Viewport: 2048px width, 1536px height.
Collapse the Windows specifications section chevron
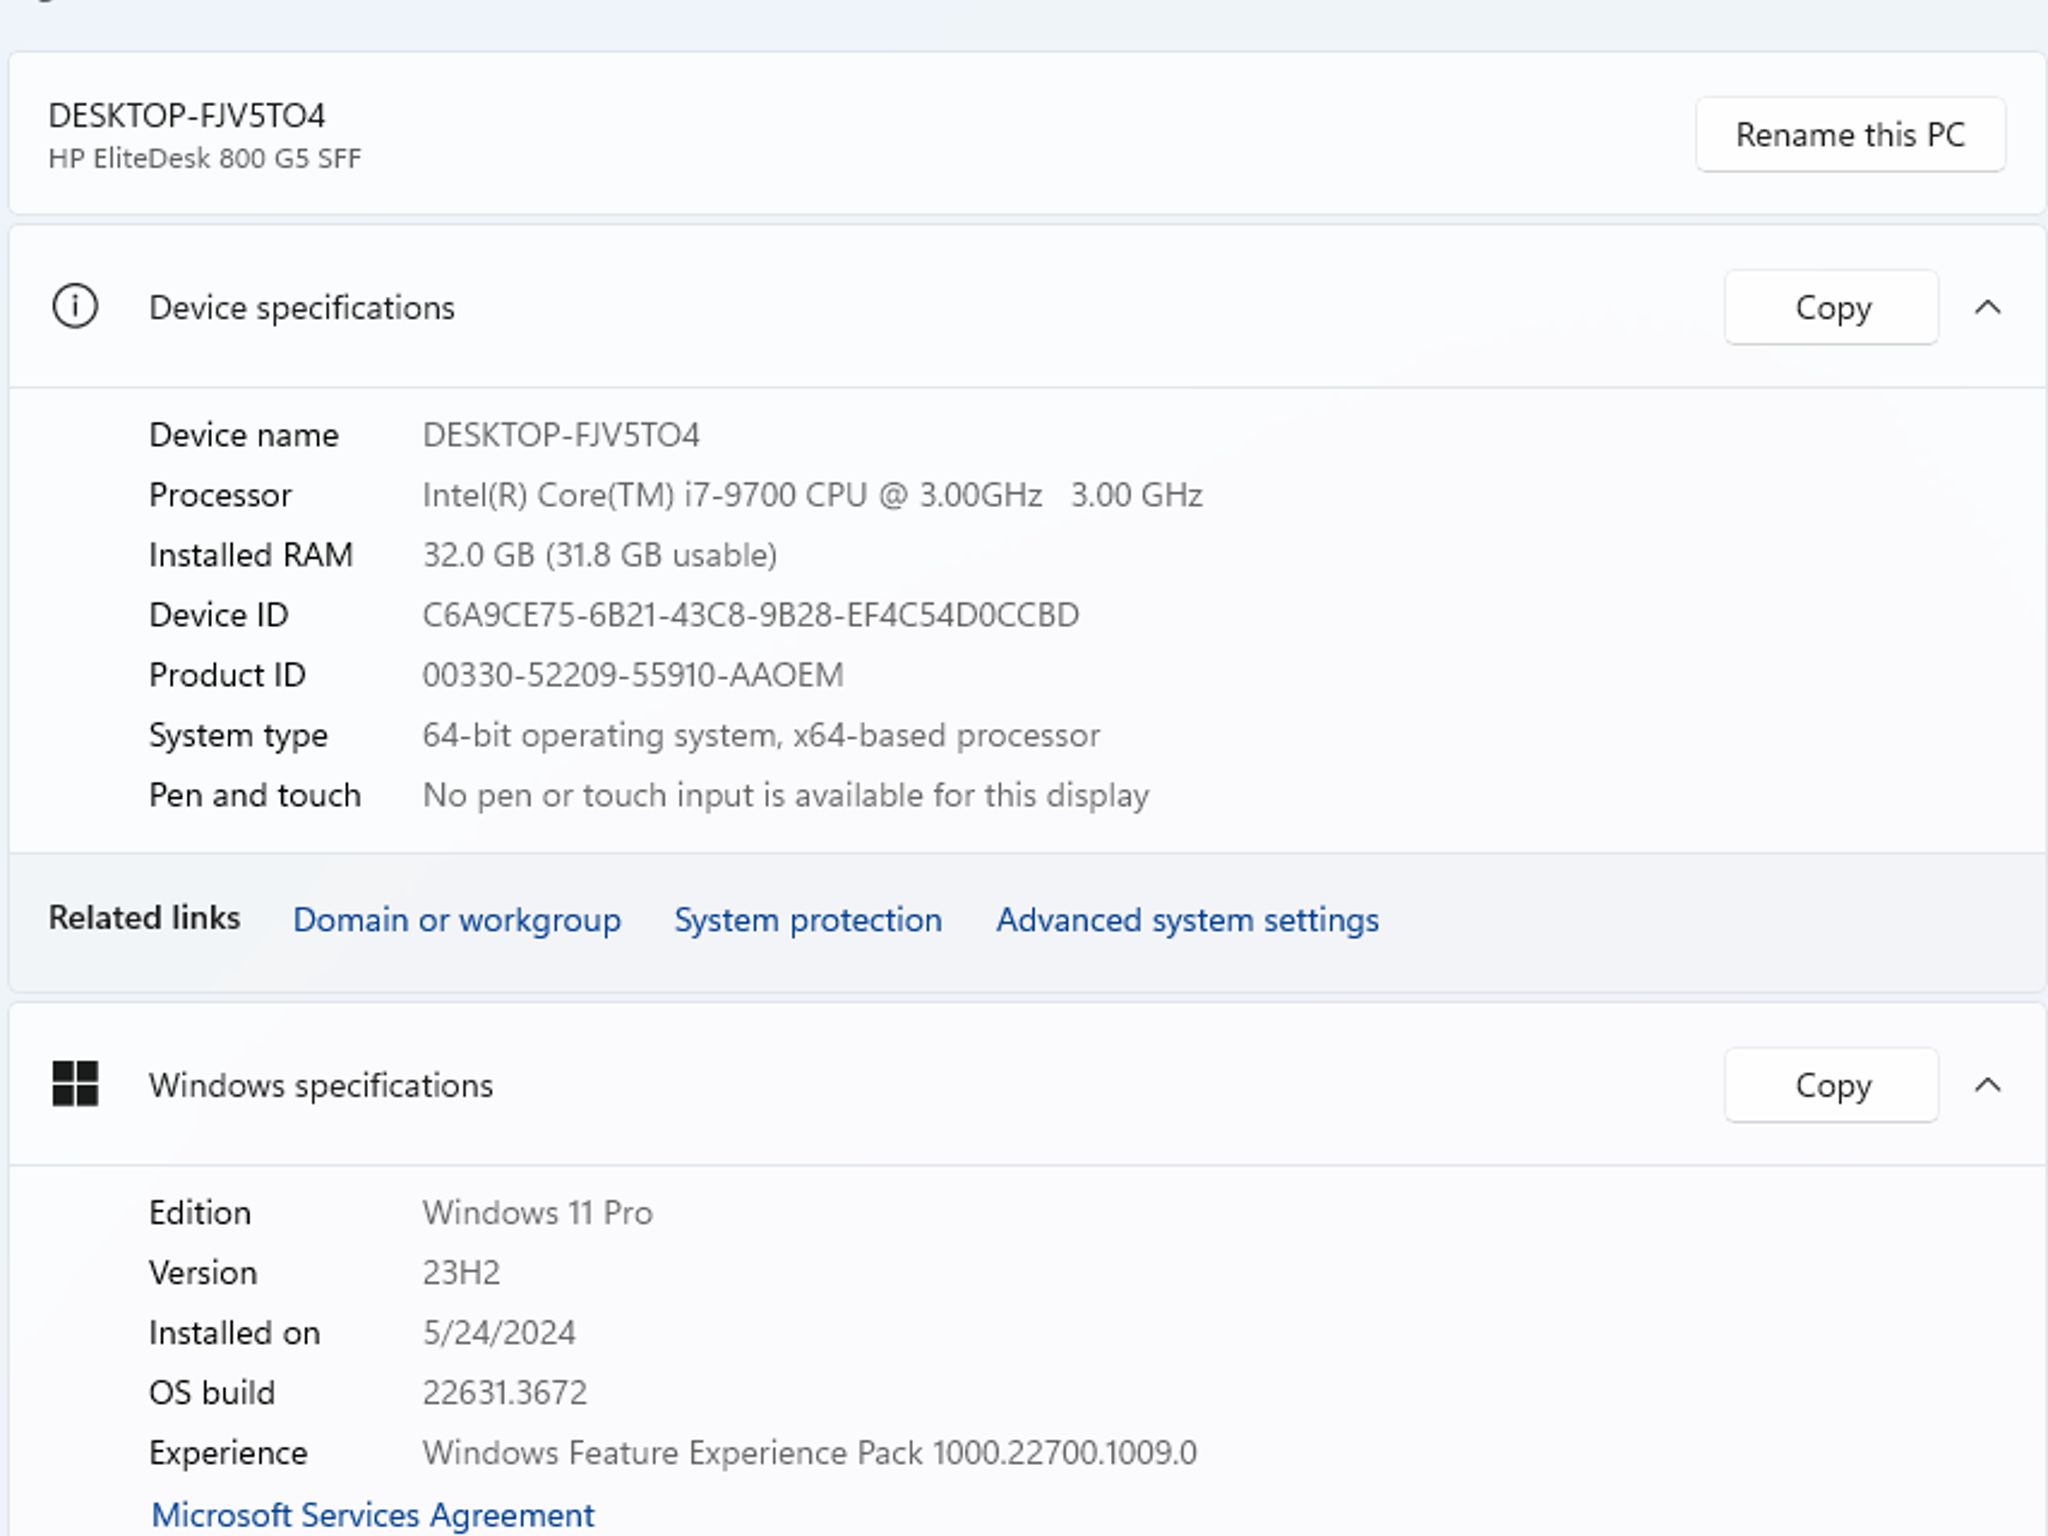pyautogui.click(x=1988, y=1085)
